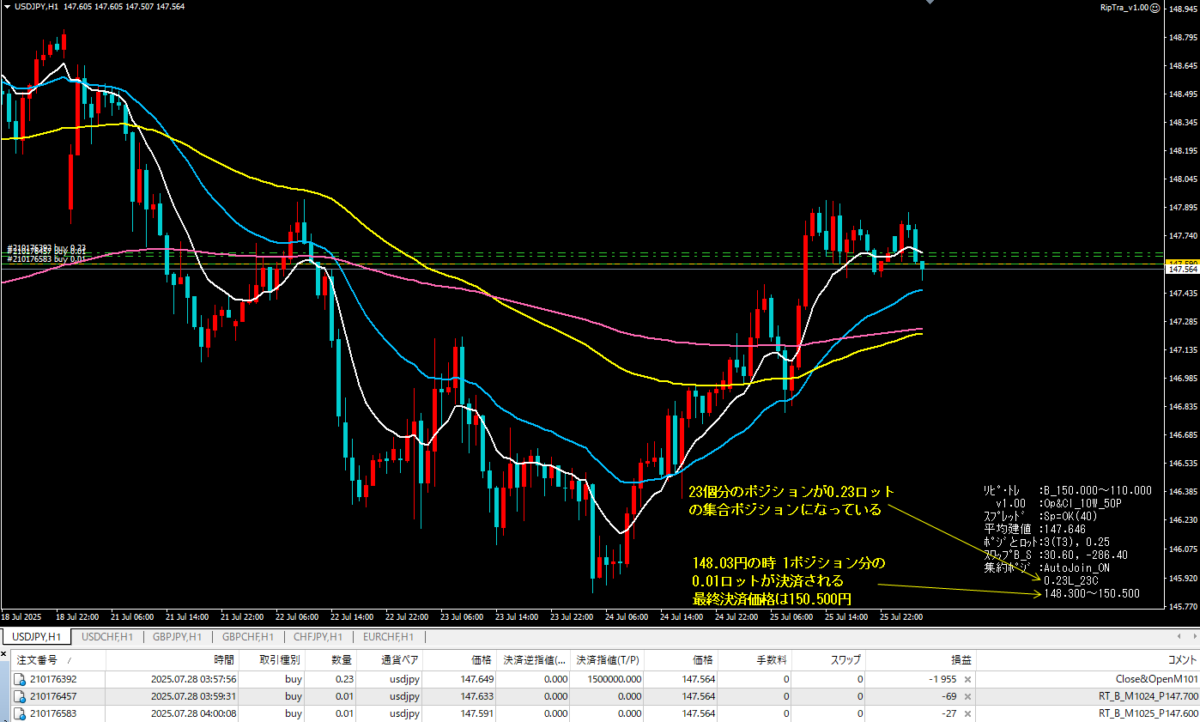Click the order icon for ticket 210176392
The height and width of the screenshot is (722, 1200).
tap(19, 678)
